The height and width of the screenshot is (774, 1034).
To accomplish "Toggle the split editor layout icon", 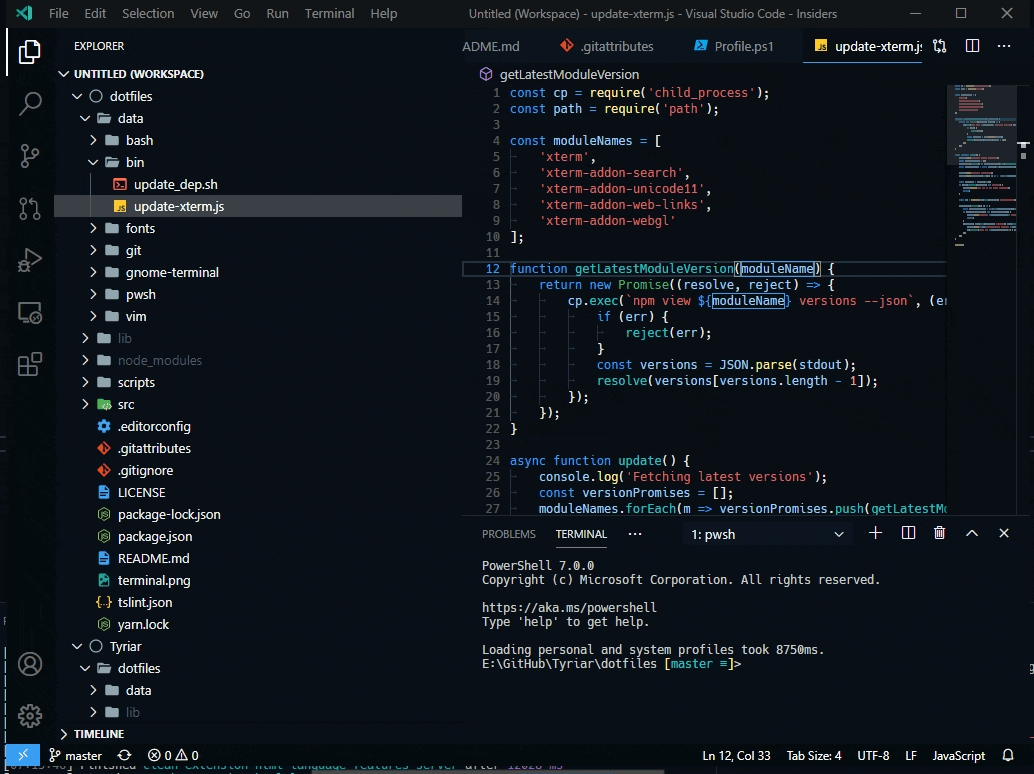I will click(x=972, y=45).
